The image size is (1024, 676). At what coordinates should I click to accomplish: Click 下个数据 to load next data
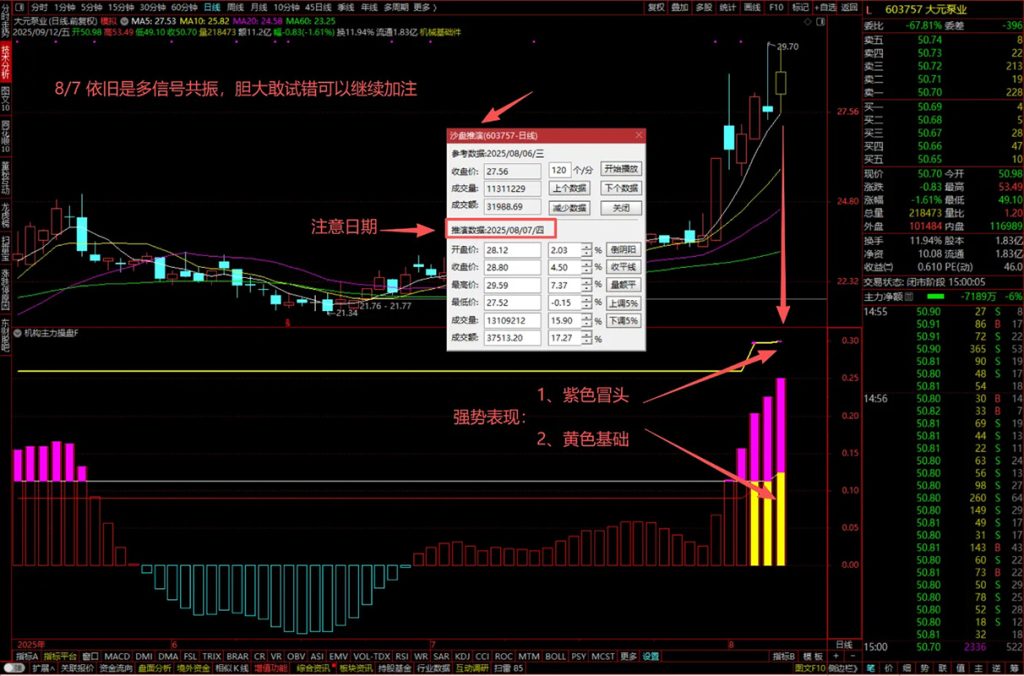point(620,187)
